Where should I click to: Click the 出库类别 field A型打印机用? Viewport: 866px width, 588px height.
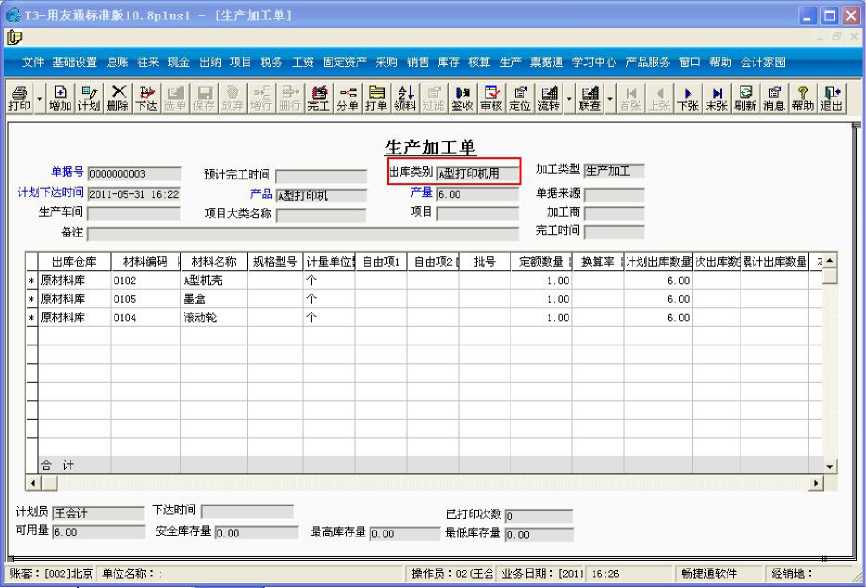(x=478, y=173)
